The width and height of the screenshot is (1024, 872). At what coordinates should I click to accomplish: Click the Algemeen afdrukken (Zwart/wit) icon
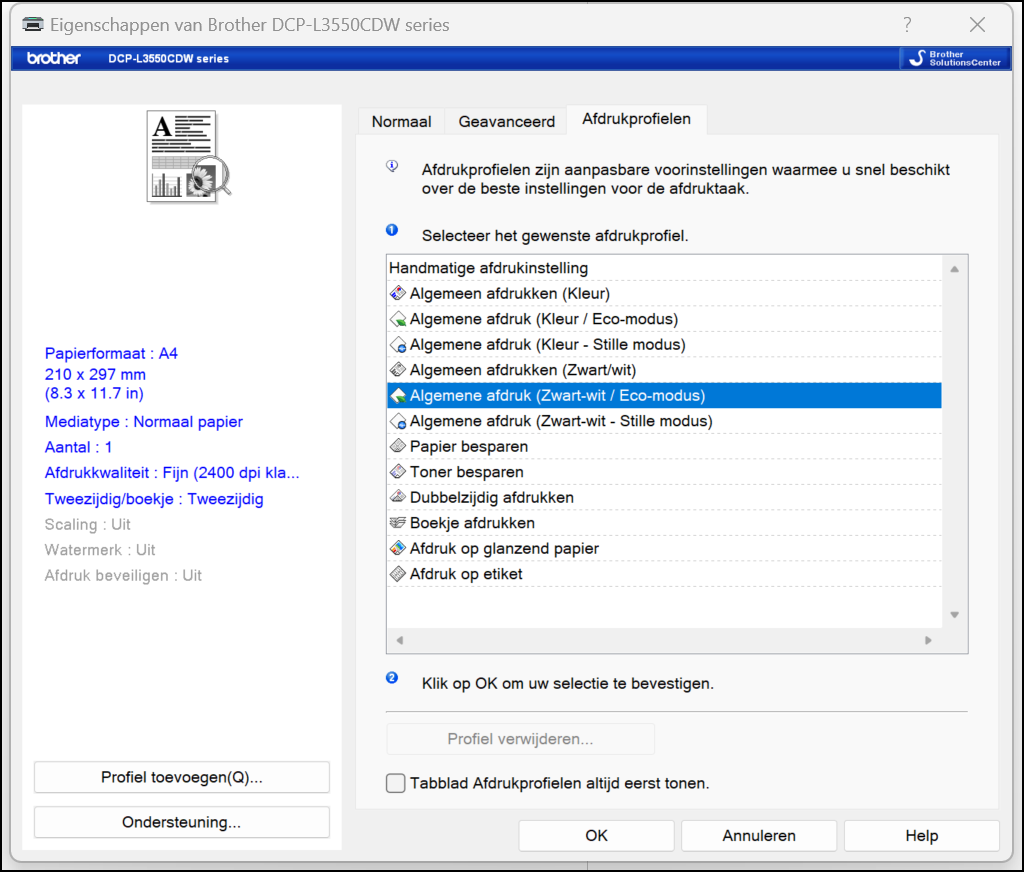(398, 370)
